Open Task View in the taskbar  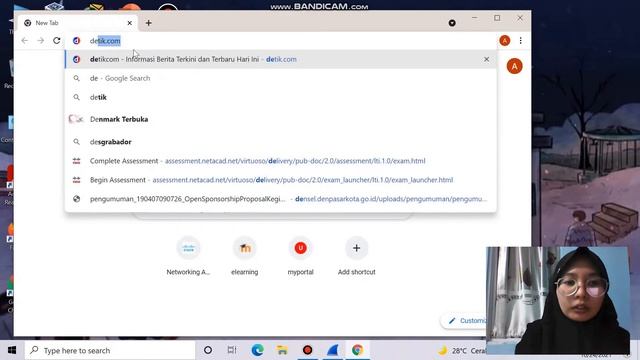coord(232,350)
